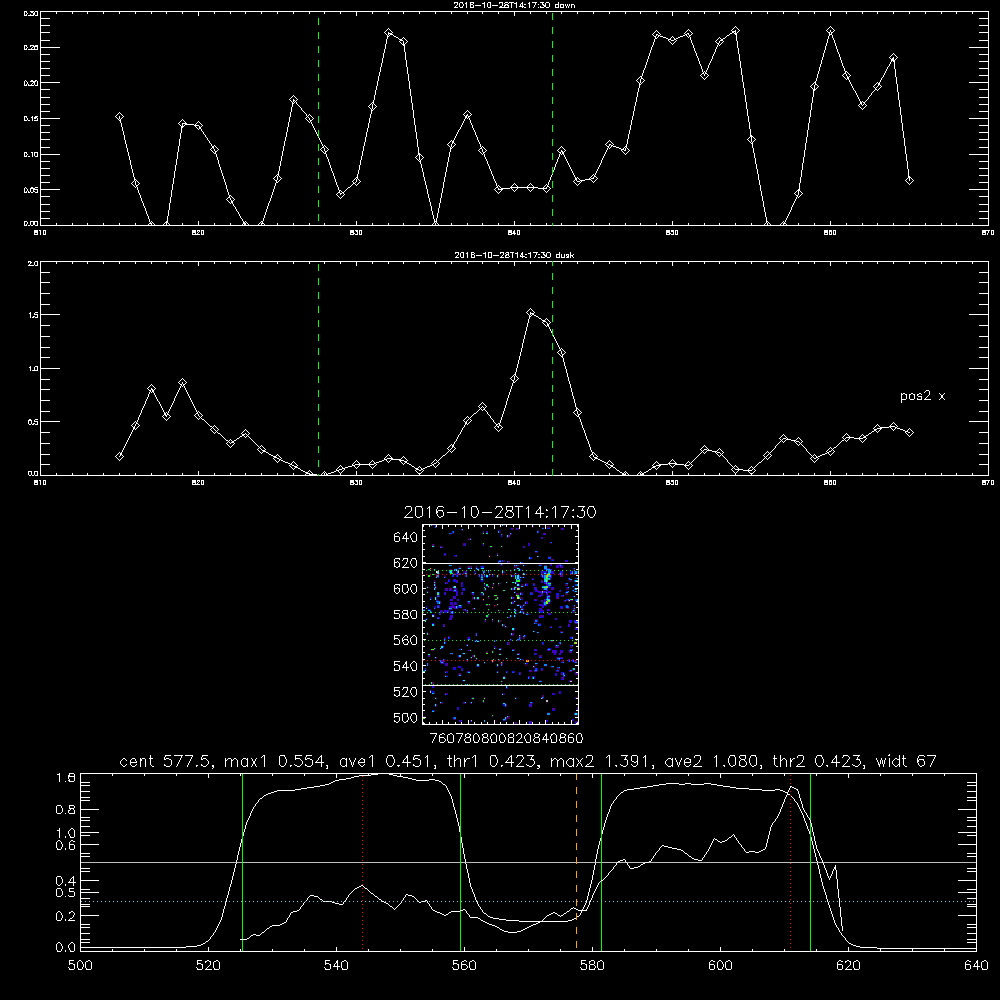The width and height of the screenshot is (1000, 1000).
Task: Click the rightmost green vertical line in bottom plot
Action: [810, 861]
